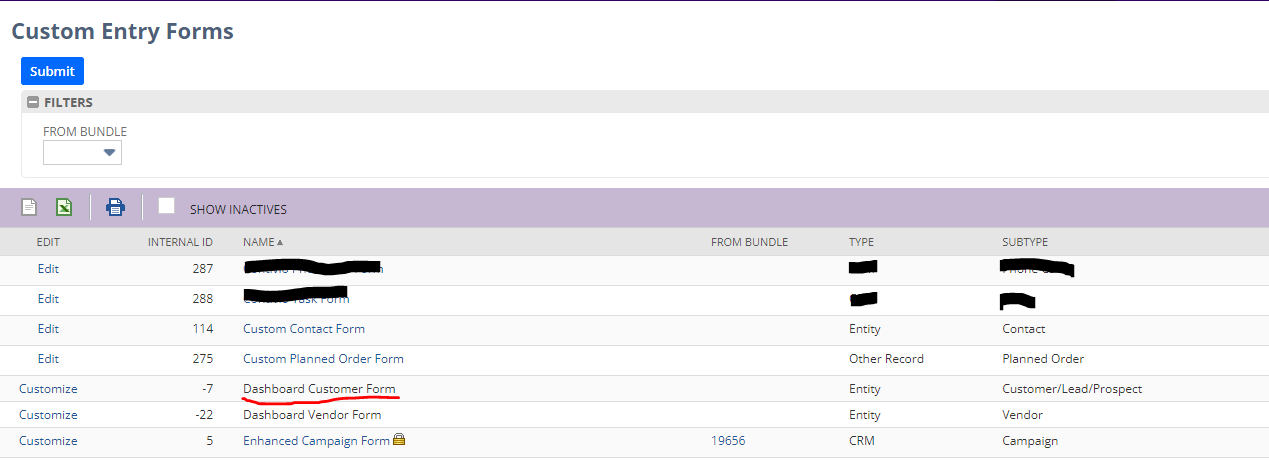Click Customize for Dashboard Vendor Form
Screen dimensions: 1269x462
[48, 415]
